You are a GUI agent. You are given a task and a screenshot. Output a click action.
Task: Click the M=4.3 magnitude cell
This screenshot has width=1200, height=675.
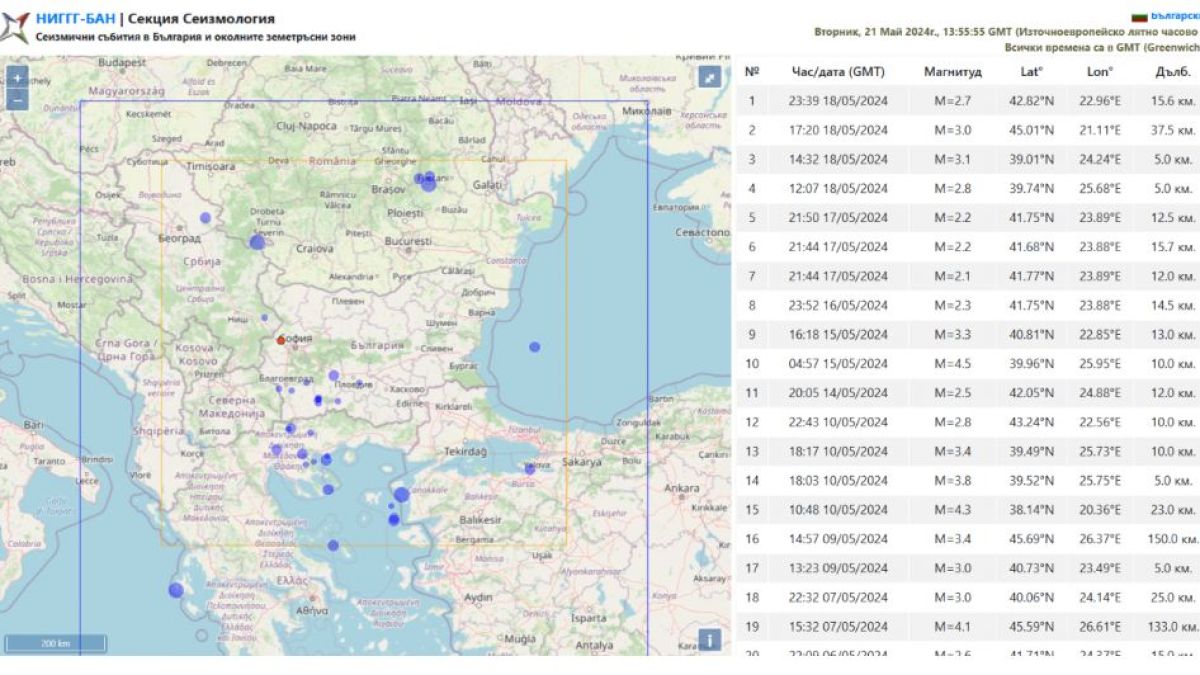pos(952,510)
